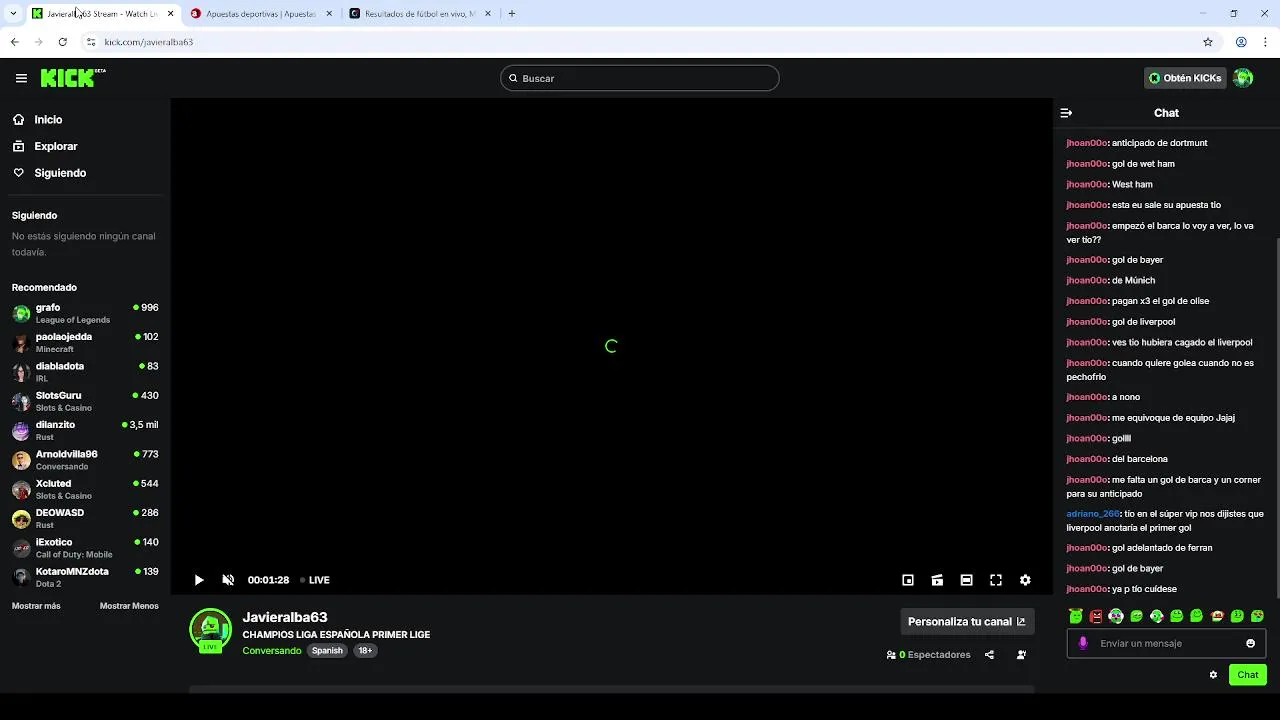
Task: Click iExotico avatar in recommended list
Action: [21, 548]
